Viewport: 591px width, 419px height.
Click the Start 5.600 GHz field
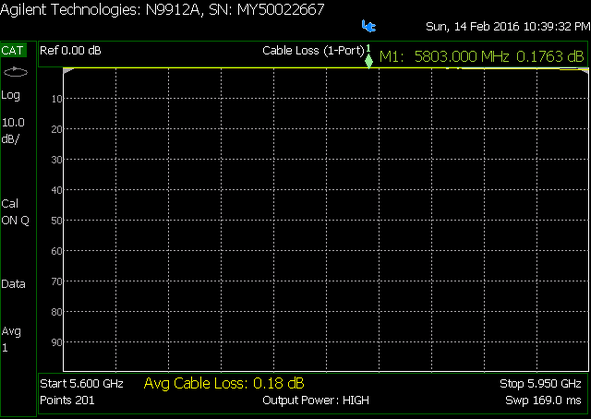coord(82,384)
